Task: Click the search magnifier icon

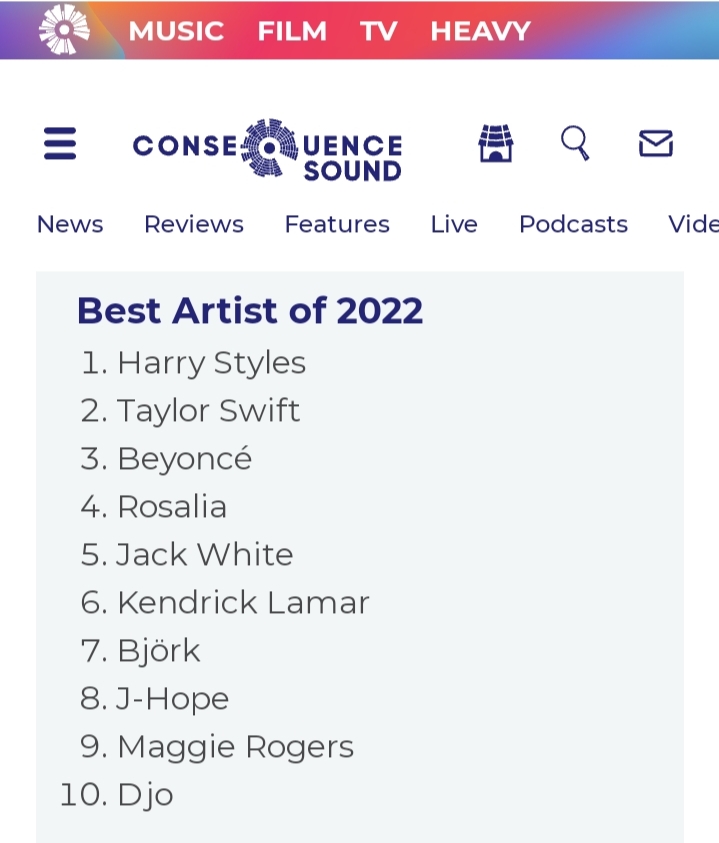Action: [575, 143]
